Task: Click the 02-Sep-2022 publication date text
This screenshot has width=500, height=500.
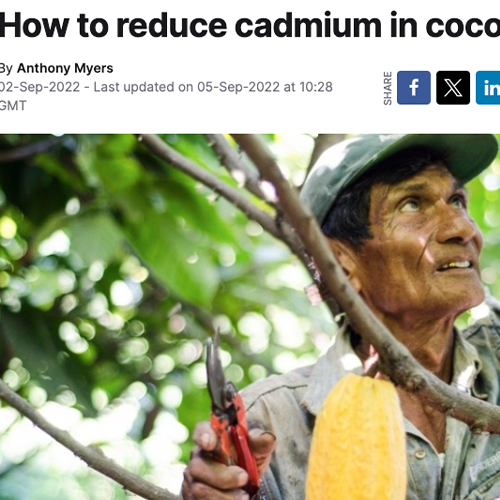Action: [40, 87]
